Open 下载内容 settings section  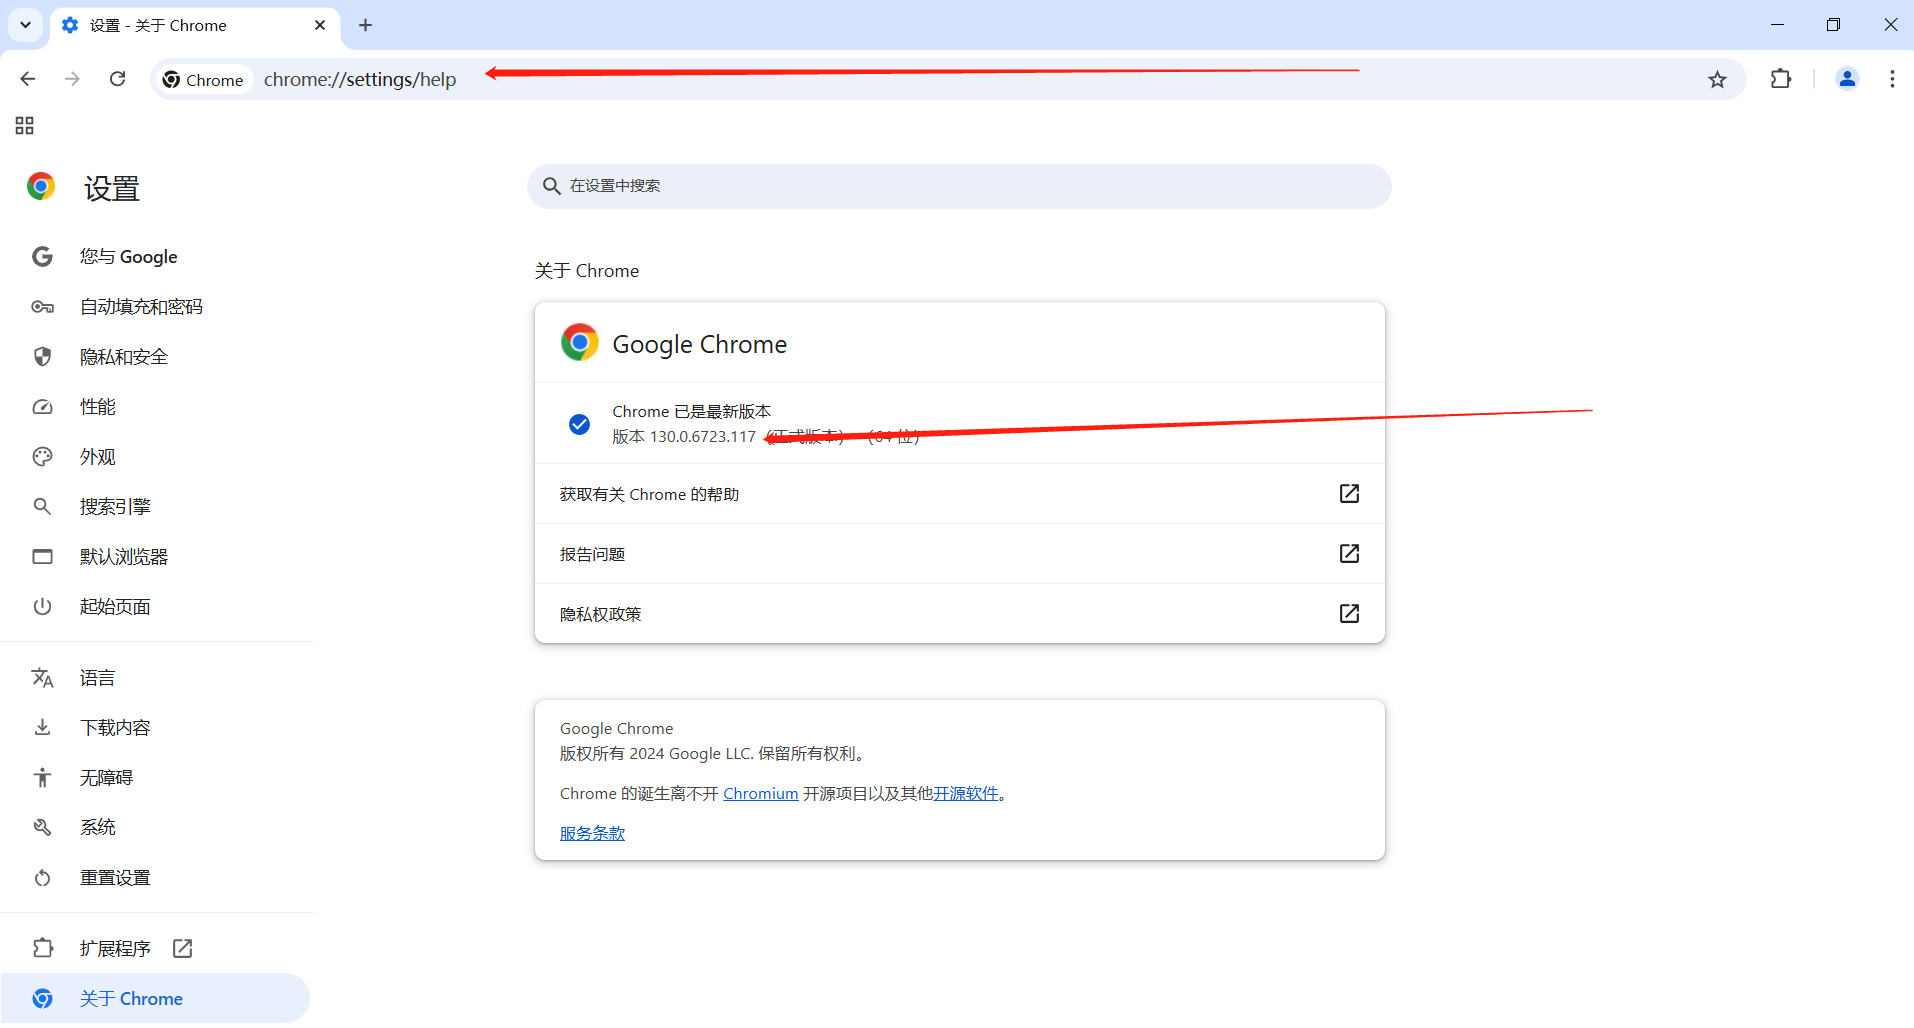[156, 728]
